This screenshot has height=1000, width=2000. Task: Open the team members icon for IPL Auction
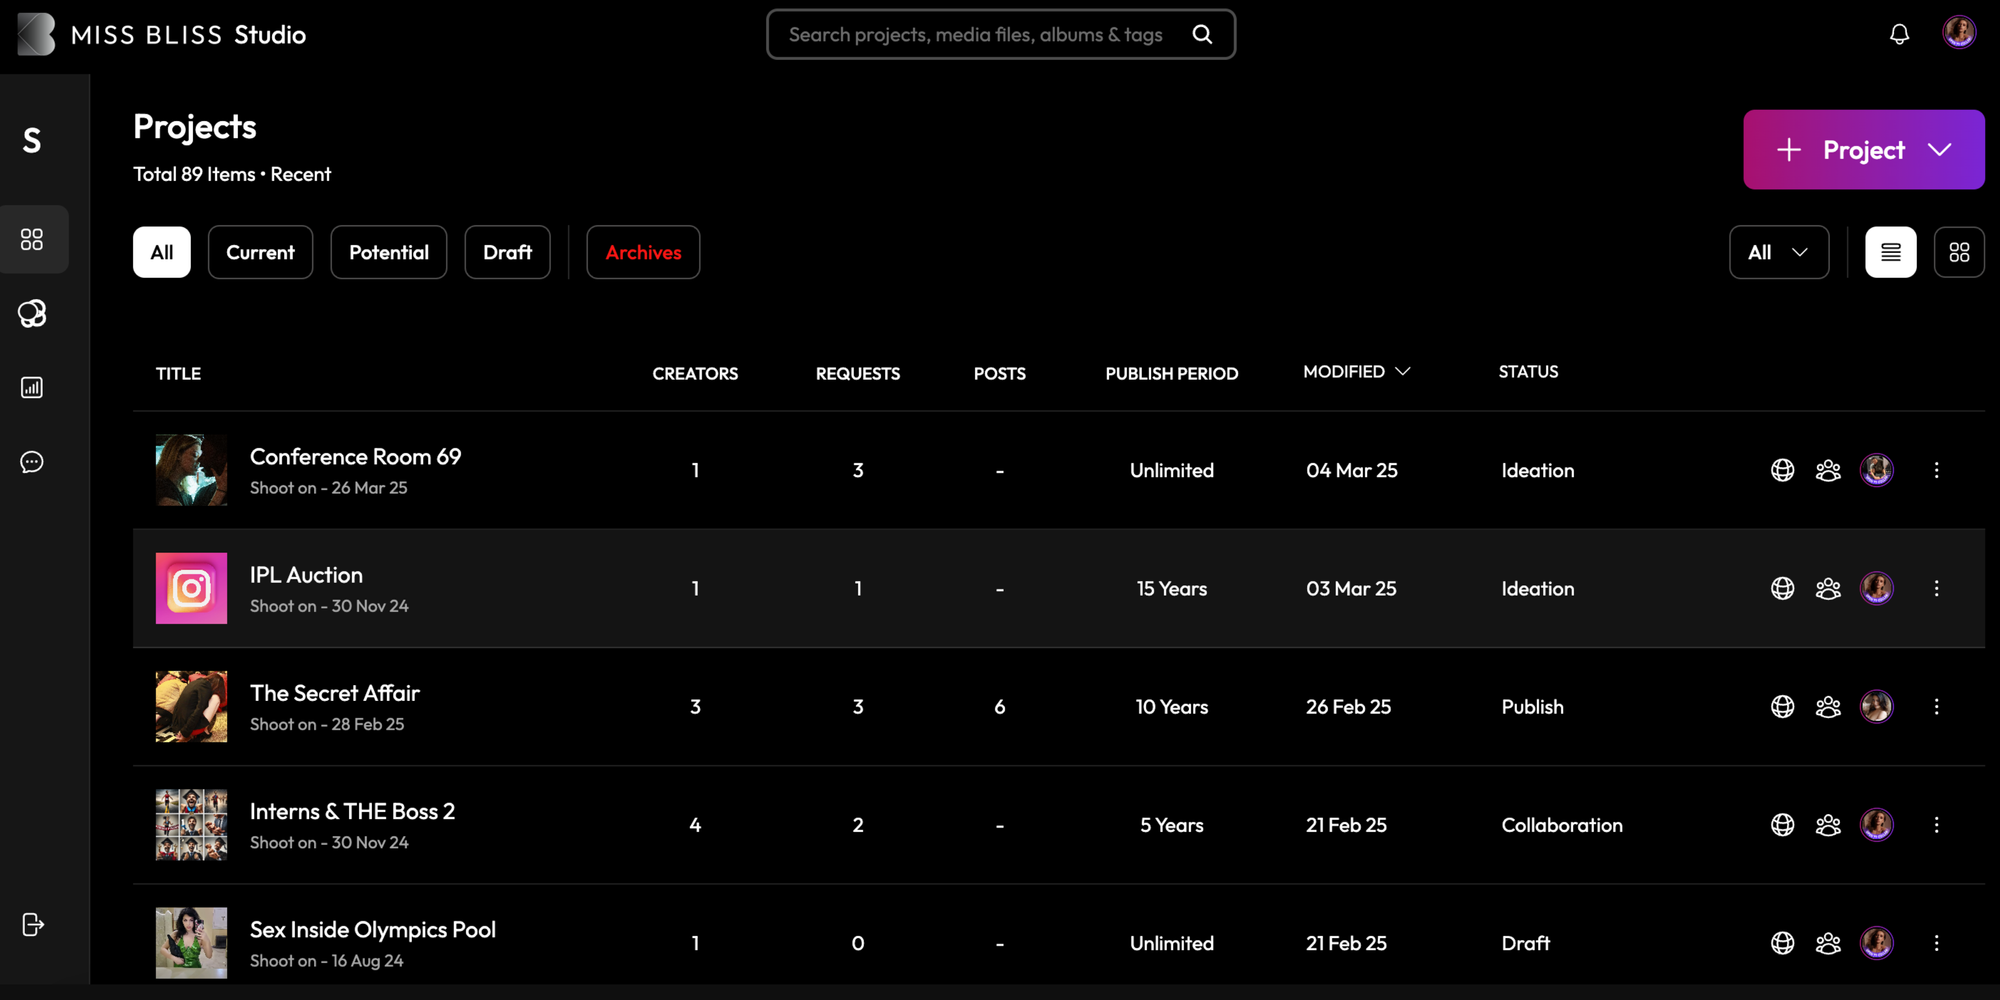click(1828, 589)
